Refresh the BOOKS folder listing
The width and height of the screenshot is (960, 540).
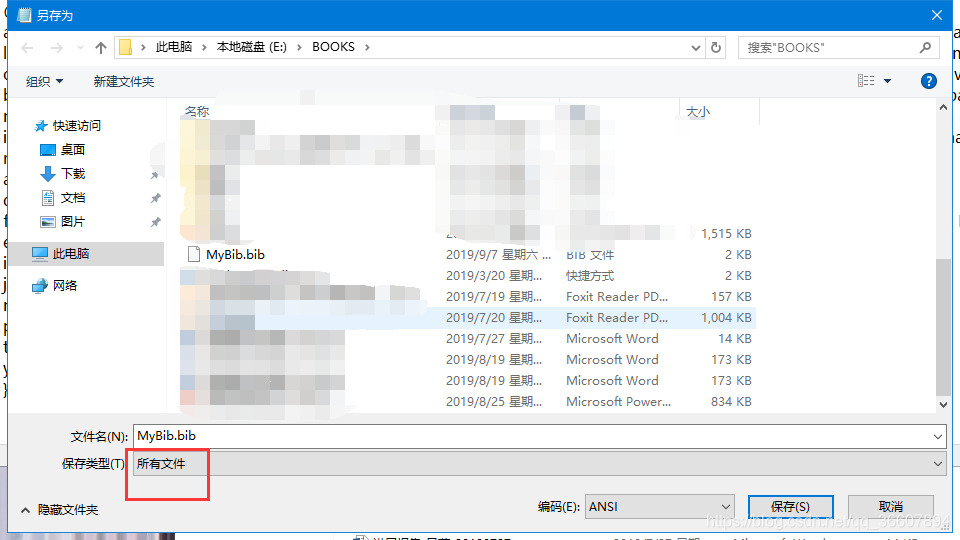(x=716, y=47)
